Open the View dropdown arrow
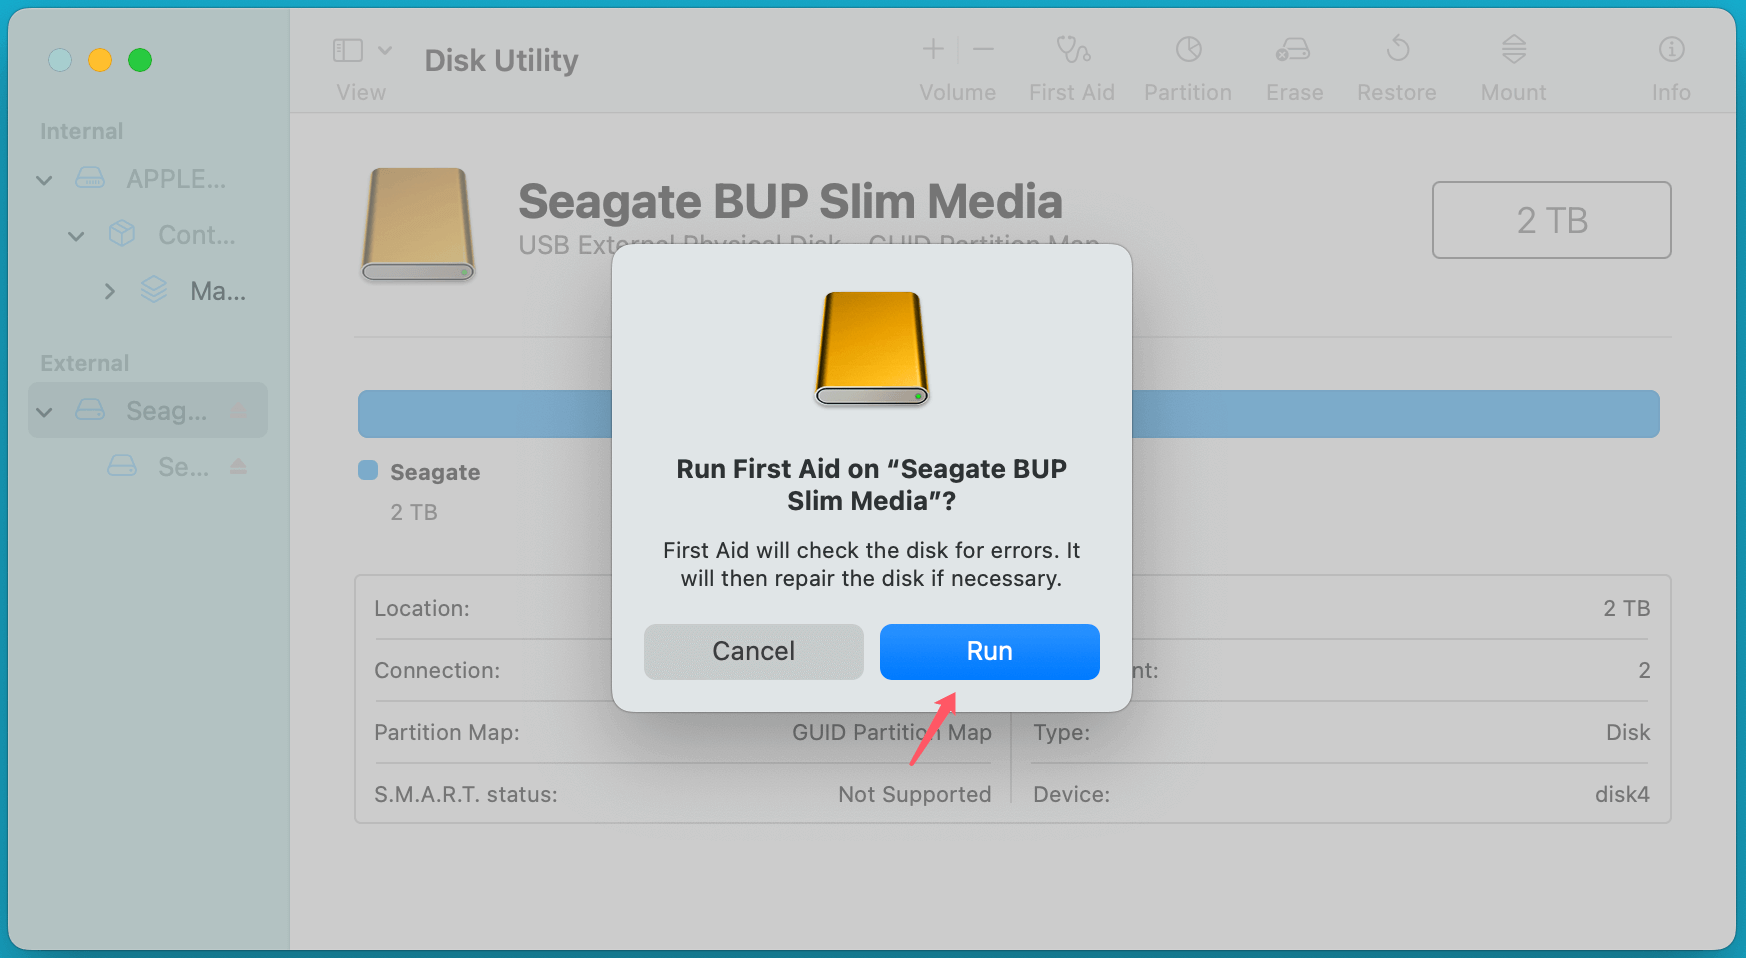1746x958 pixels. coord(386,48)
